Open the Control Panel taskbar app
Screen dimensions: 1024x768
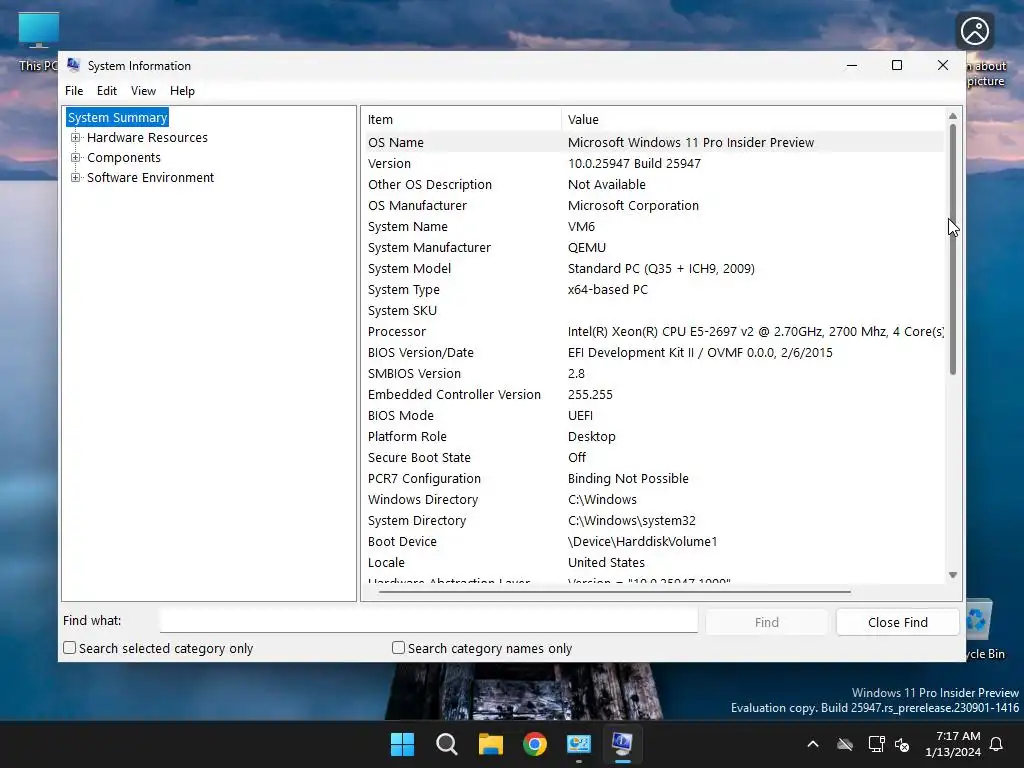(579, 744)
